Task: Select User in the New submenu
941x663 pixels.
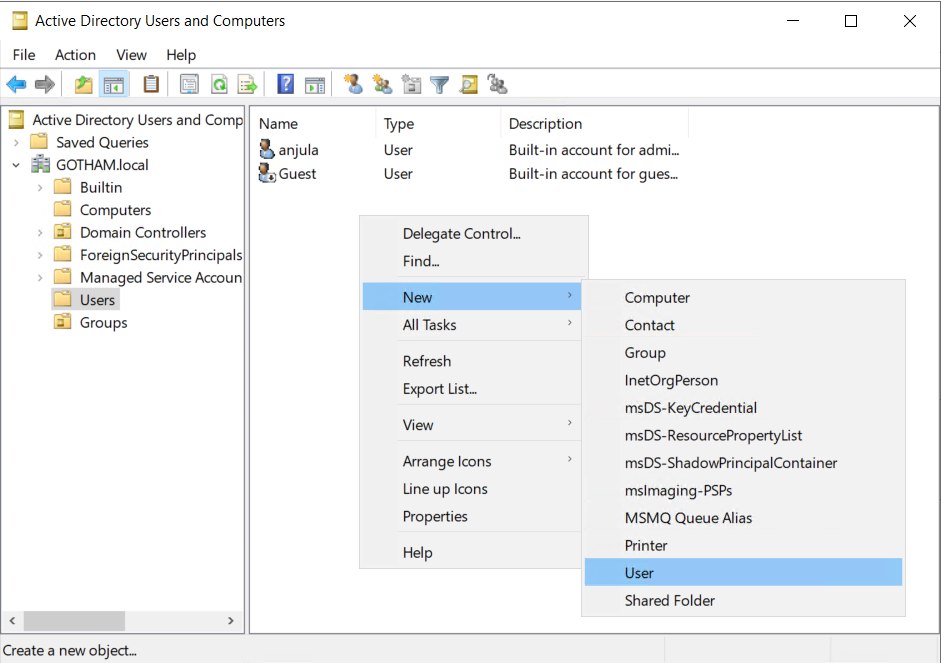Action: [639, 573]
